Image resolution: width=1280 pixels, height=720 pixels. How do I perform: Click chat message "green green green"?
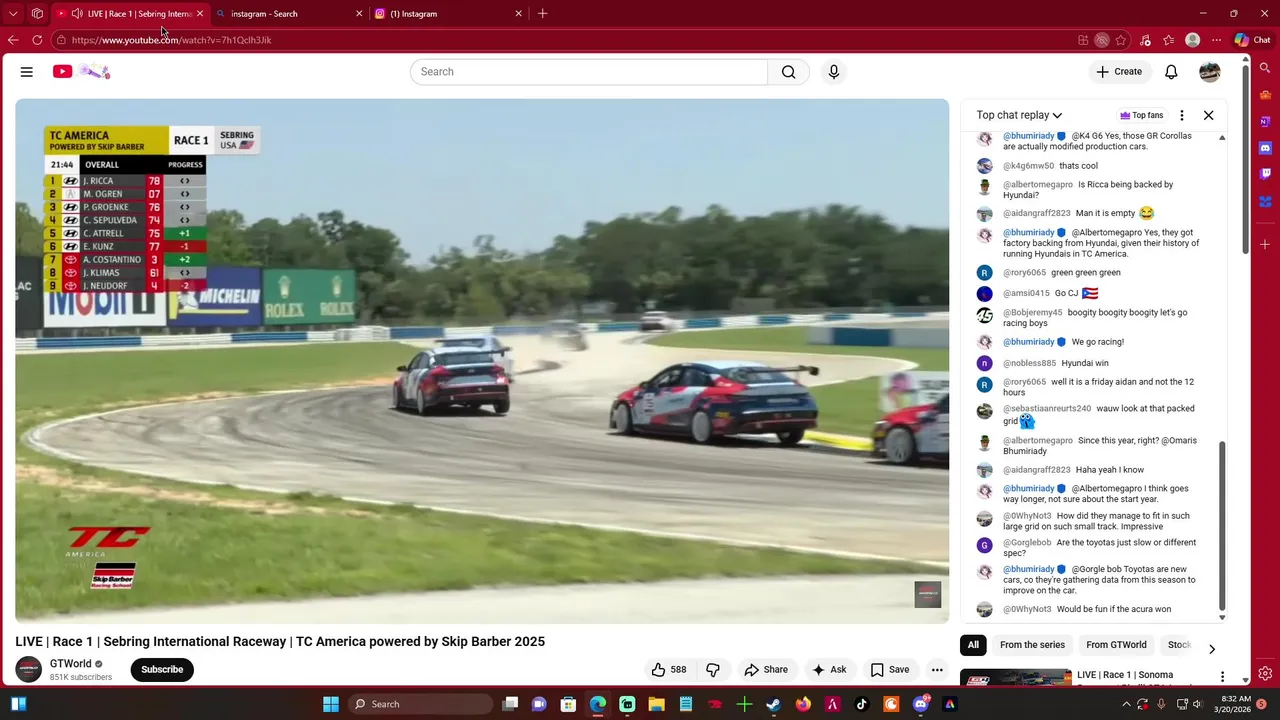pos(1086,272)
